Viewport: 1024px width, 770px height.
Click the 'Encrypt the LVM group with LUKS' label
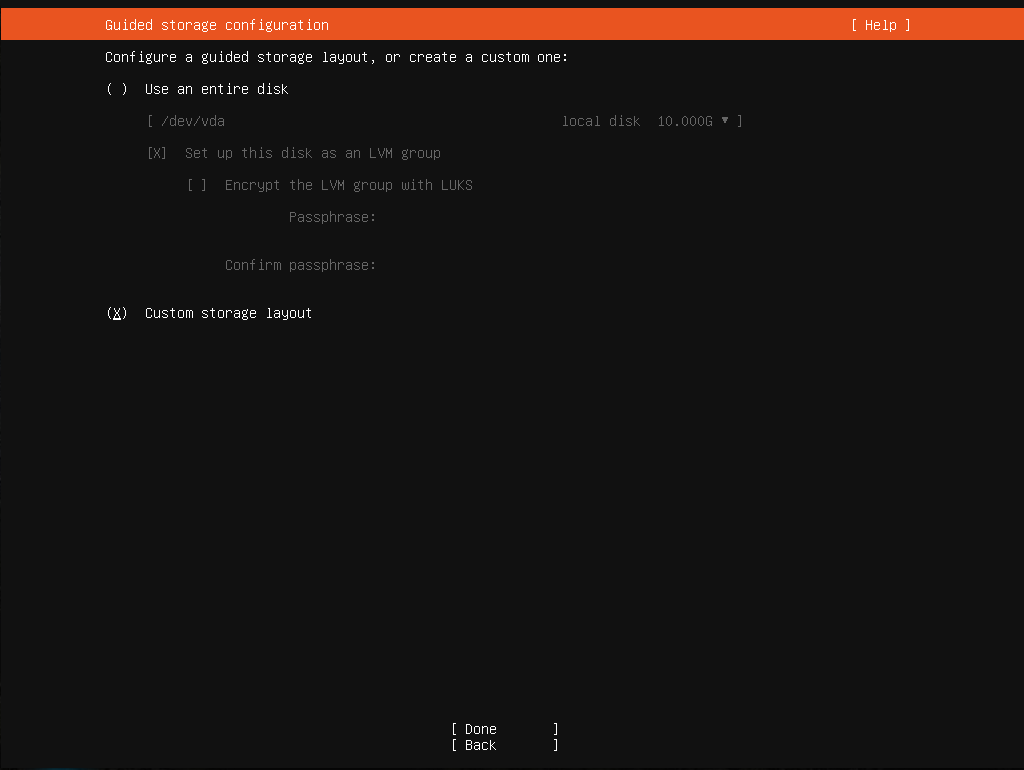(x=348, y=185)
